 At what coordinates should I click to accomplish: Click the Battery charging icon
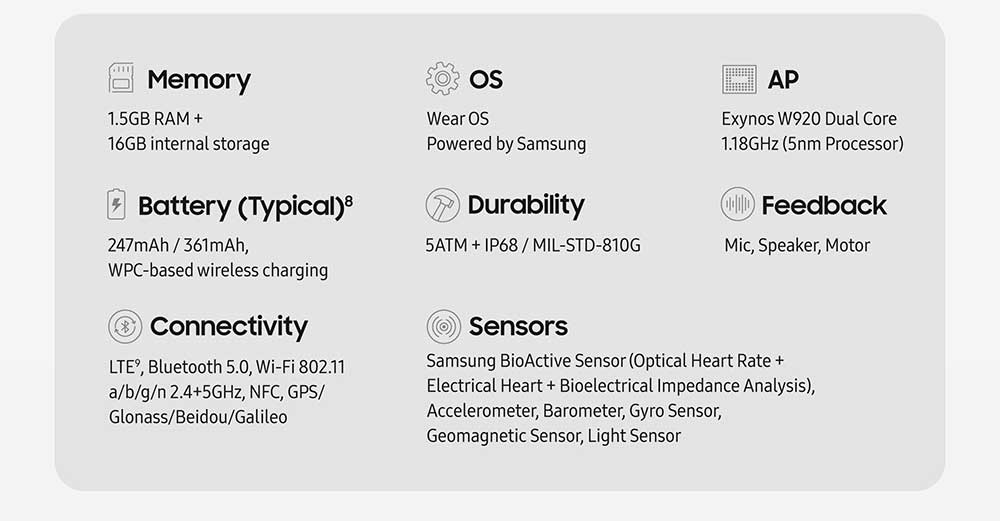[117, 205]
